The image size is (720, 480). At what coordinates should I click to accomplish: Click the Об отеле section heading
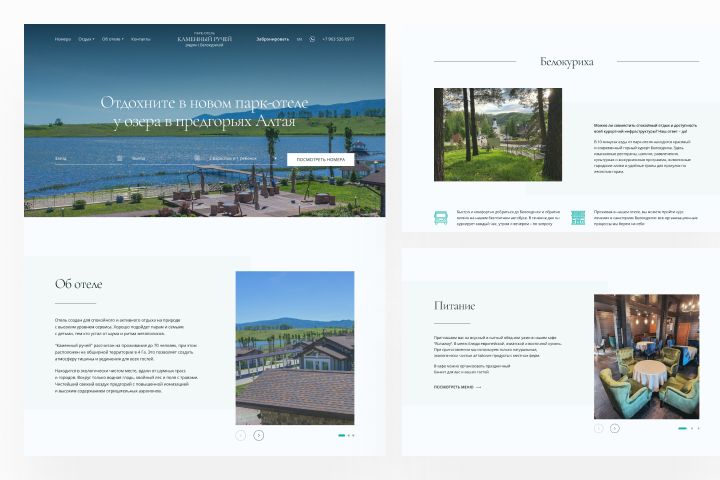[x=79, y=284]
